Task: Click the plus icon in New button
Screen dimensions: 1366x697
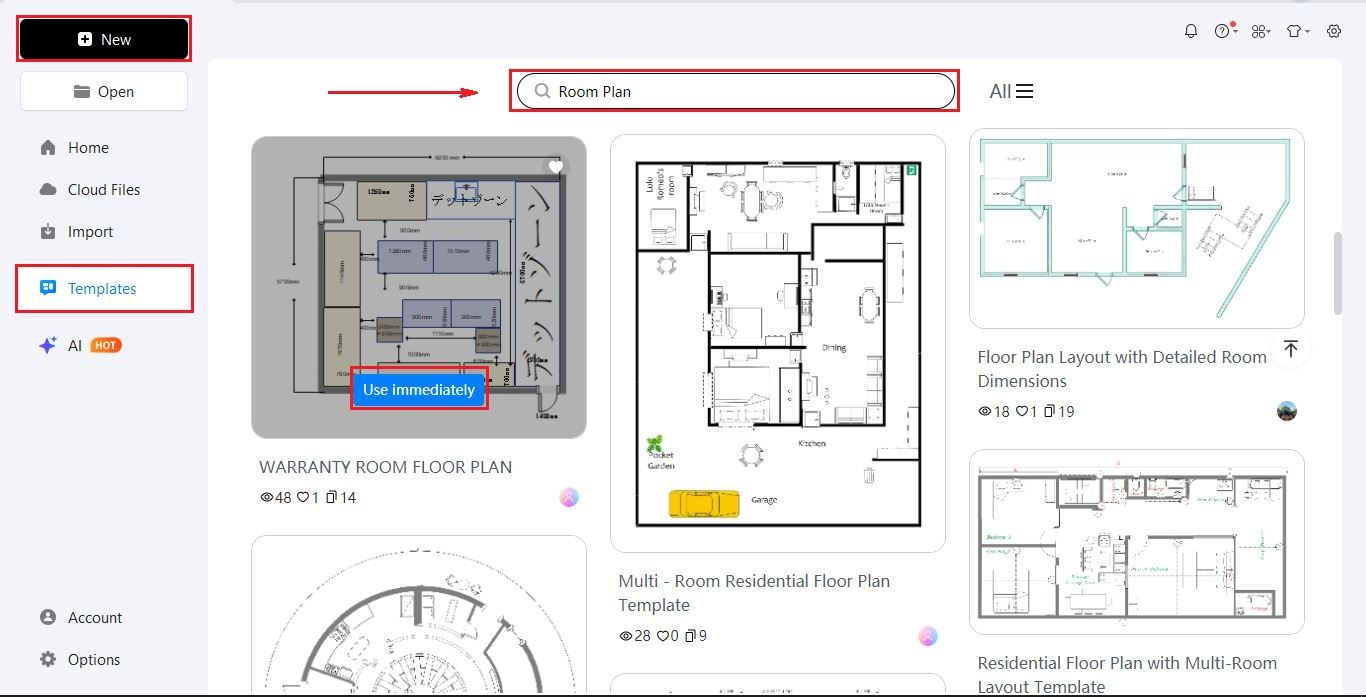Action: (x=85, y=39)
